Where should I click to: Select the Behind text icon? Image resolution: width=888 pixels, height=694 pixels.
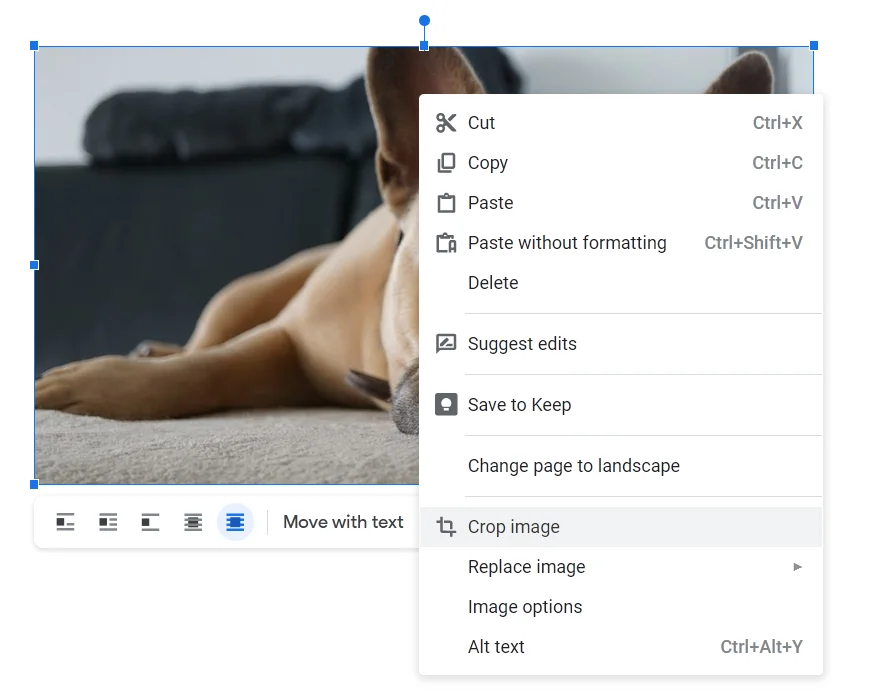coord(193,522)
